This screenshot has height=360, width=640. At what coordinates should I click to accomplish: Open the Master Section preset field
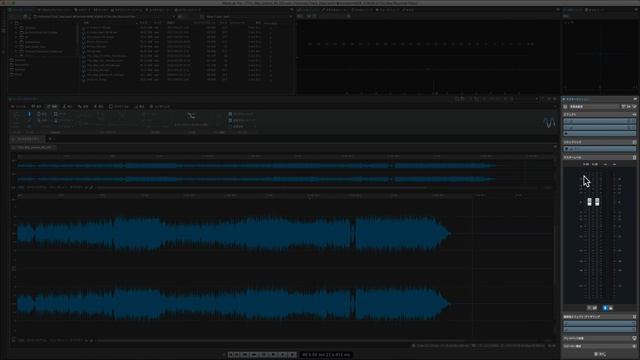click(x=594, y=107)
